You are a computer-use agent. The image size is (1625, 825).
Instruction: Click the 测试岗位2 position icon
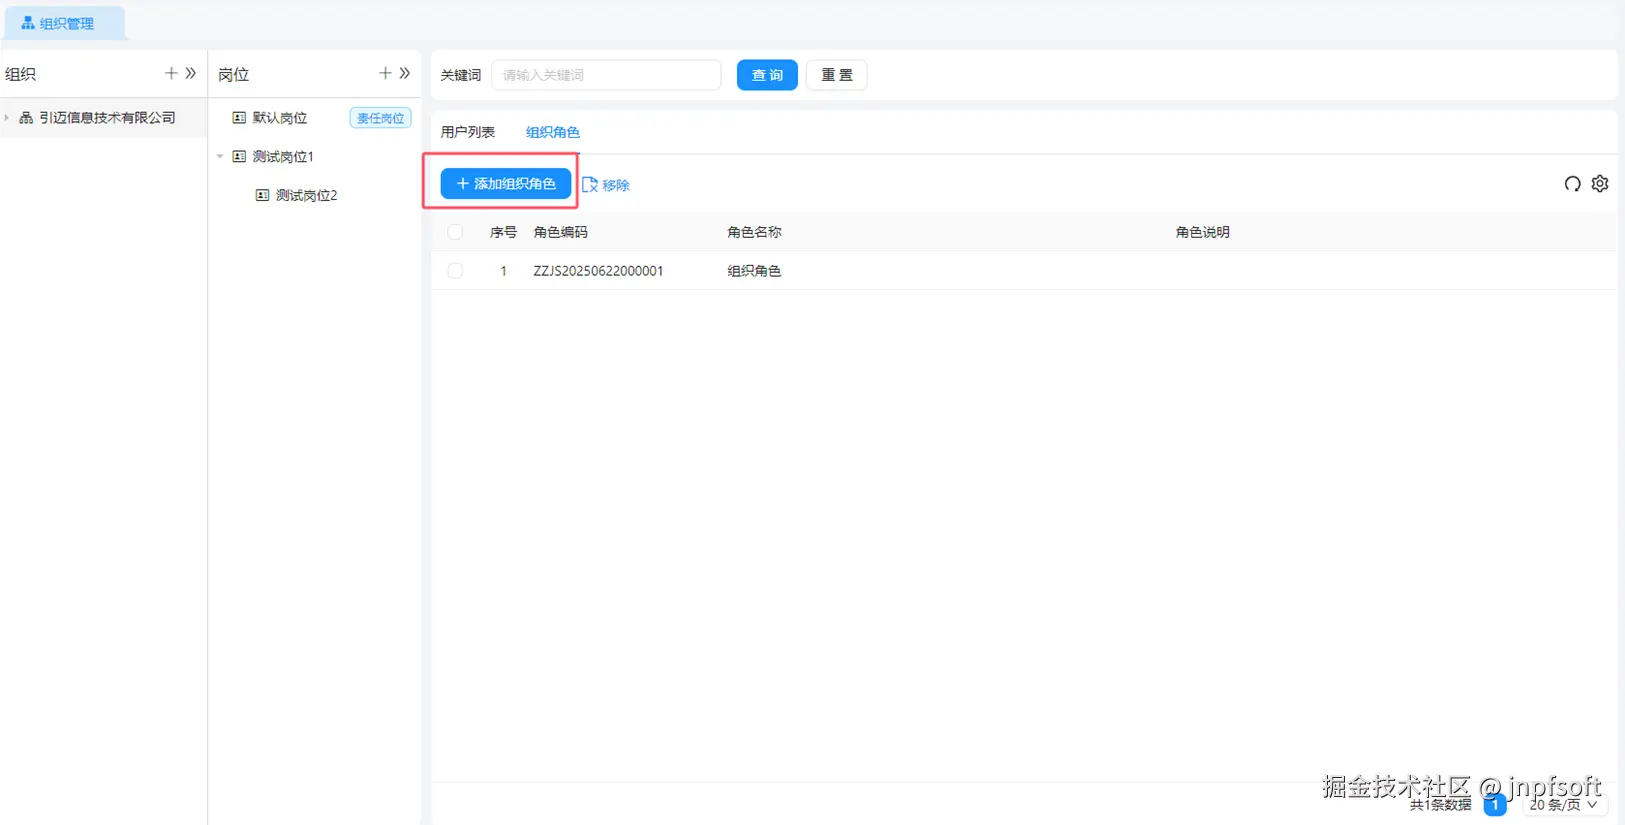pyautogui.click(x=262, y=195)
